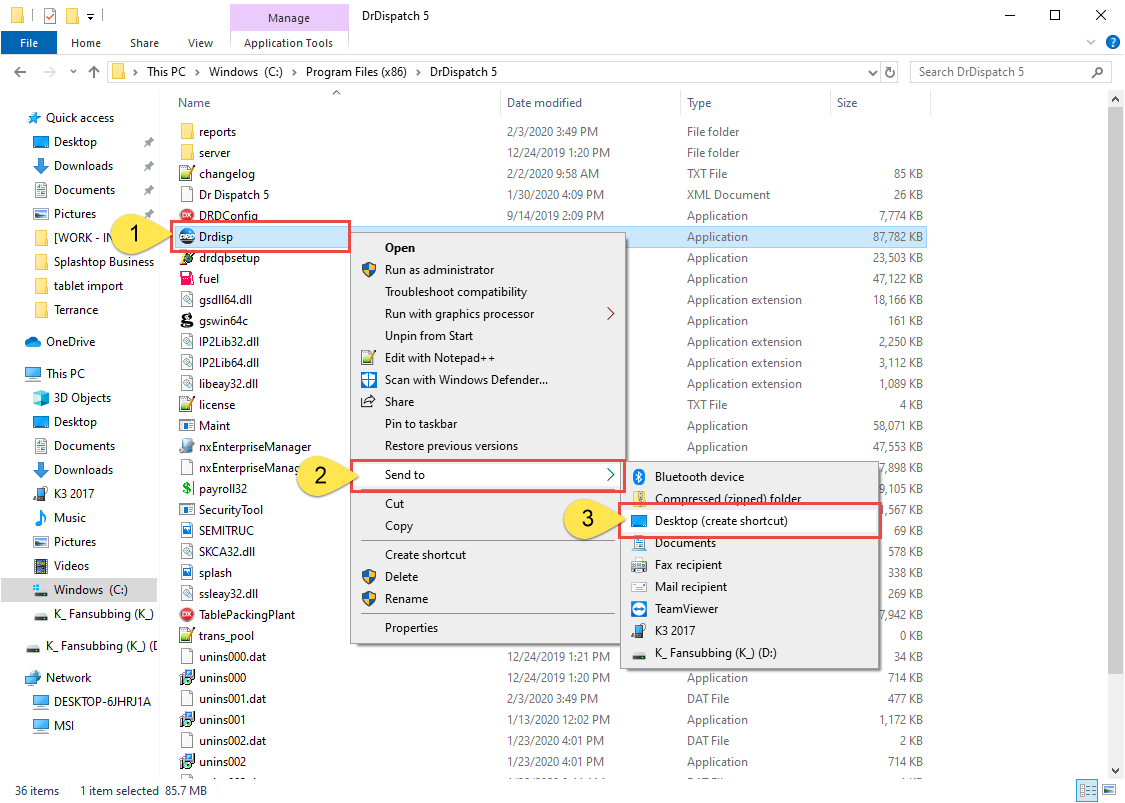Click the changelog text file icon
Image resolution: width=1125 pixels, height=803 pixels.
(x=187, y=174)
